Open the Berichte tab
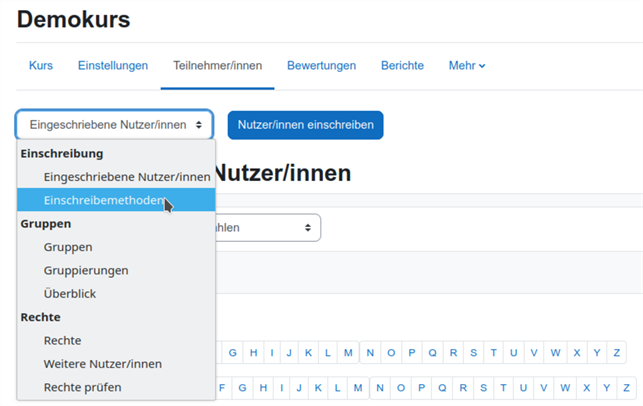 402,66
